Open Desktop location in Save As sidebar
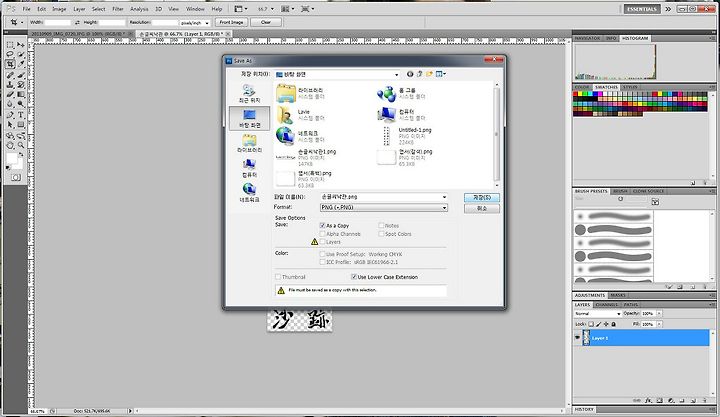 pyautogui.click(x=249, y=118)
